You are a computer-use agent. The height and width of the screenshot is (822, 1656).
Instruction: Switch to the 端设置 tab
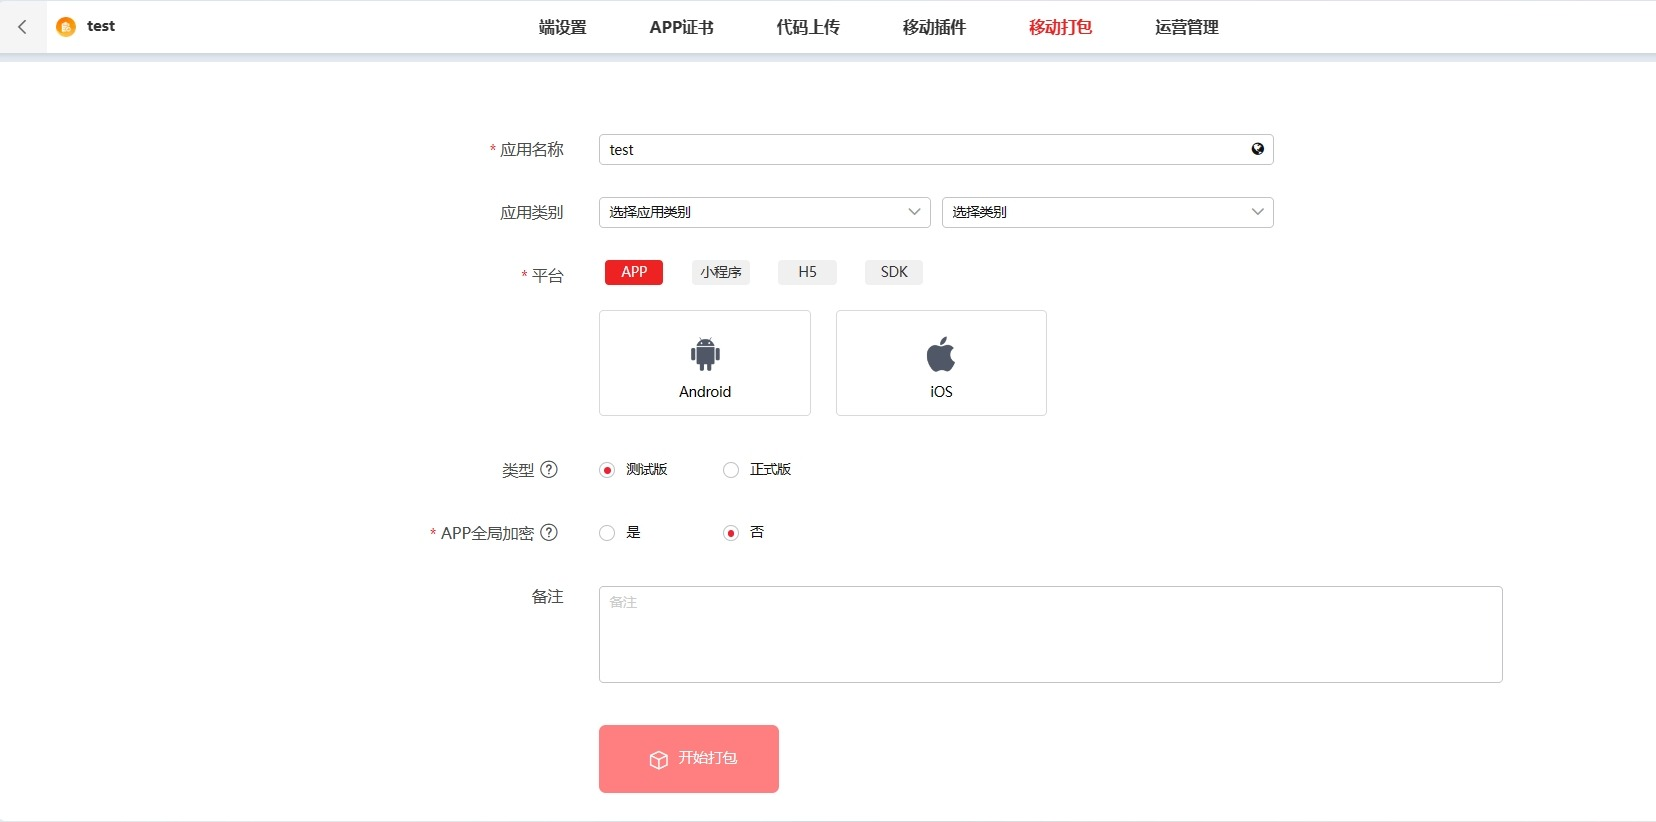pyautogui.click(x=563, y=27)
